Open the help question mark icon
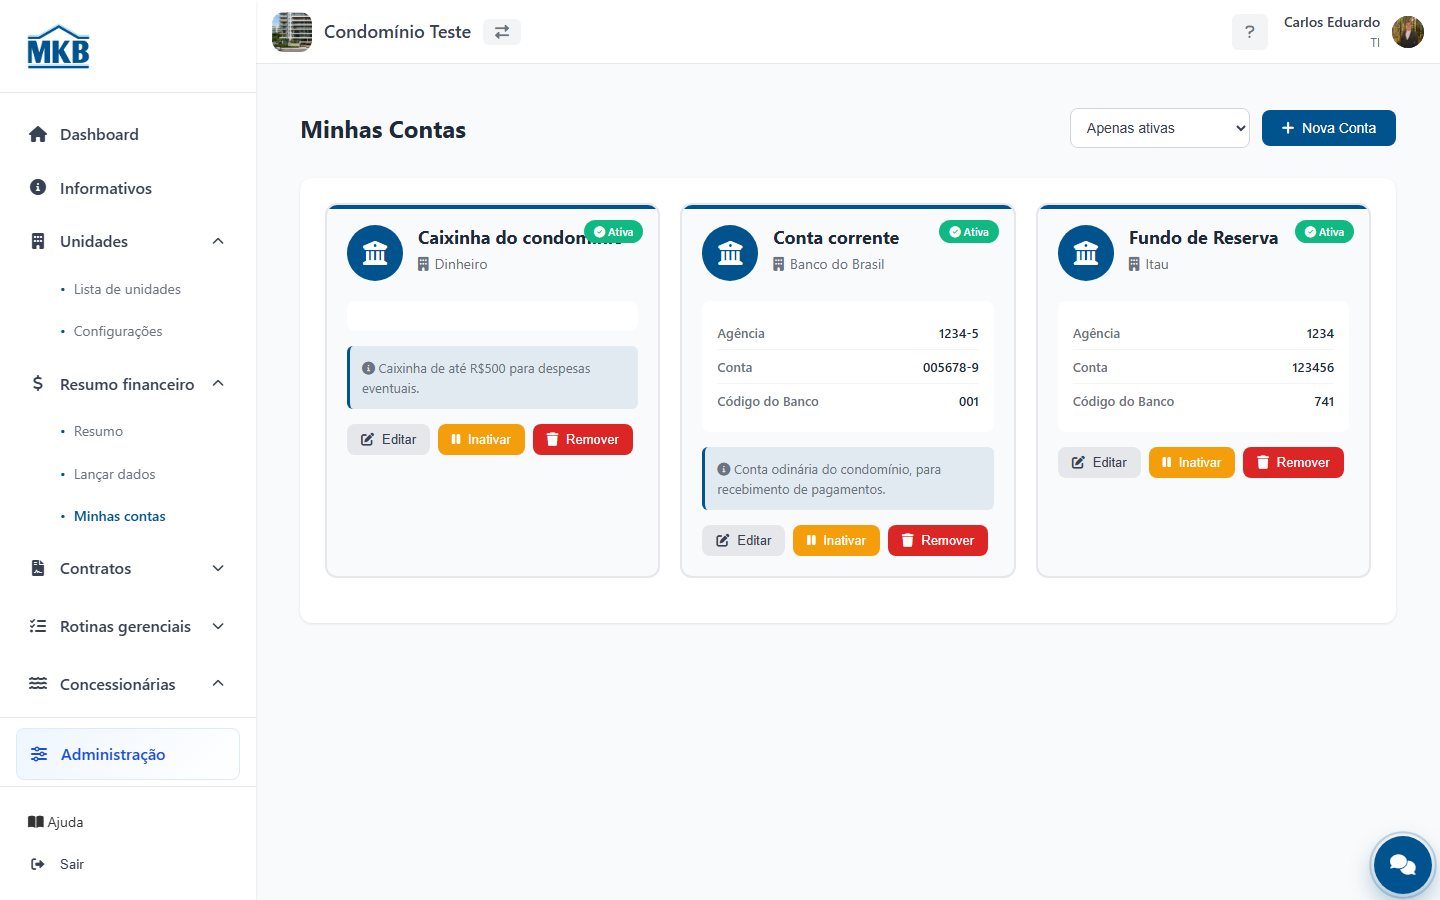 tap(1249, 32)
